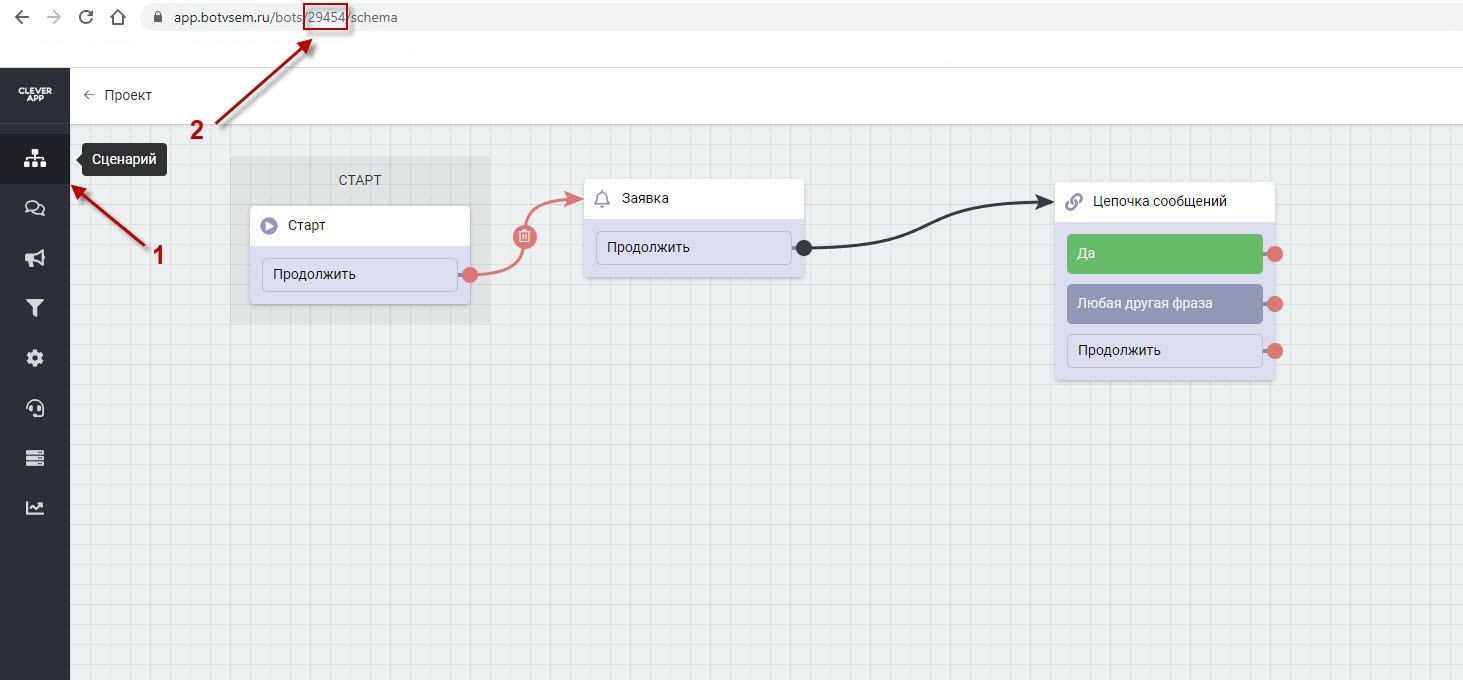Go back to Проект
1463x680 pixels.
tap(118, 95)
